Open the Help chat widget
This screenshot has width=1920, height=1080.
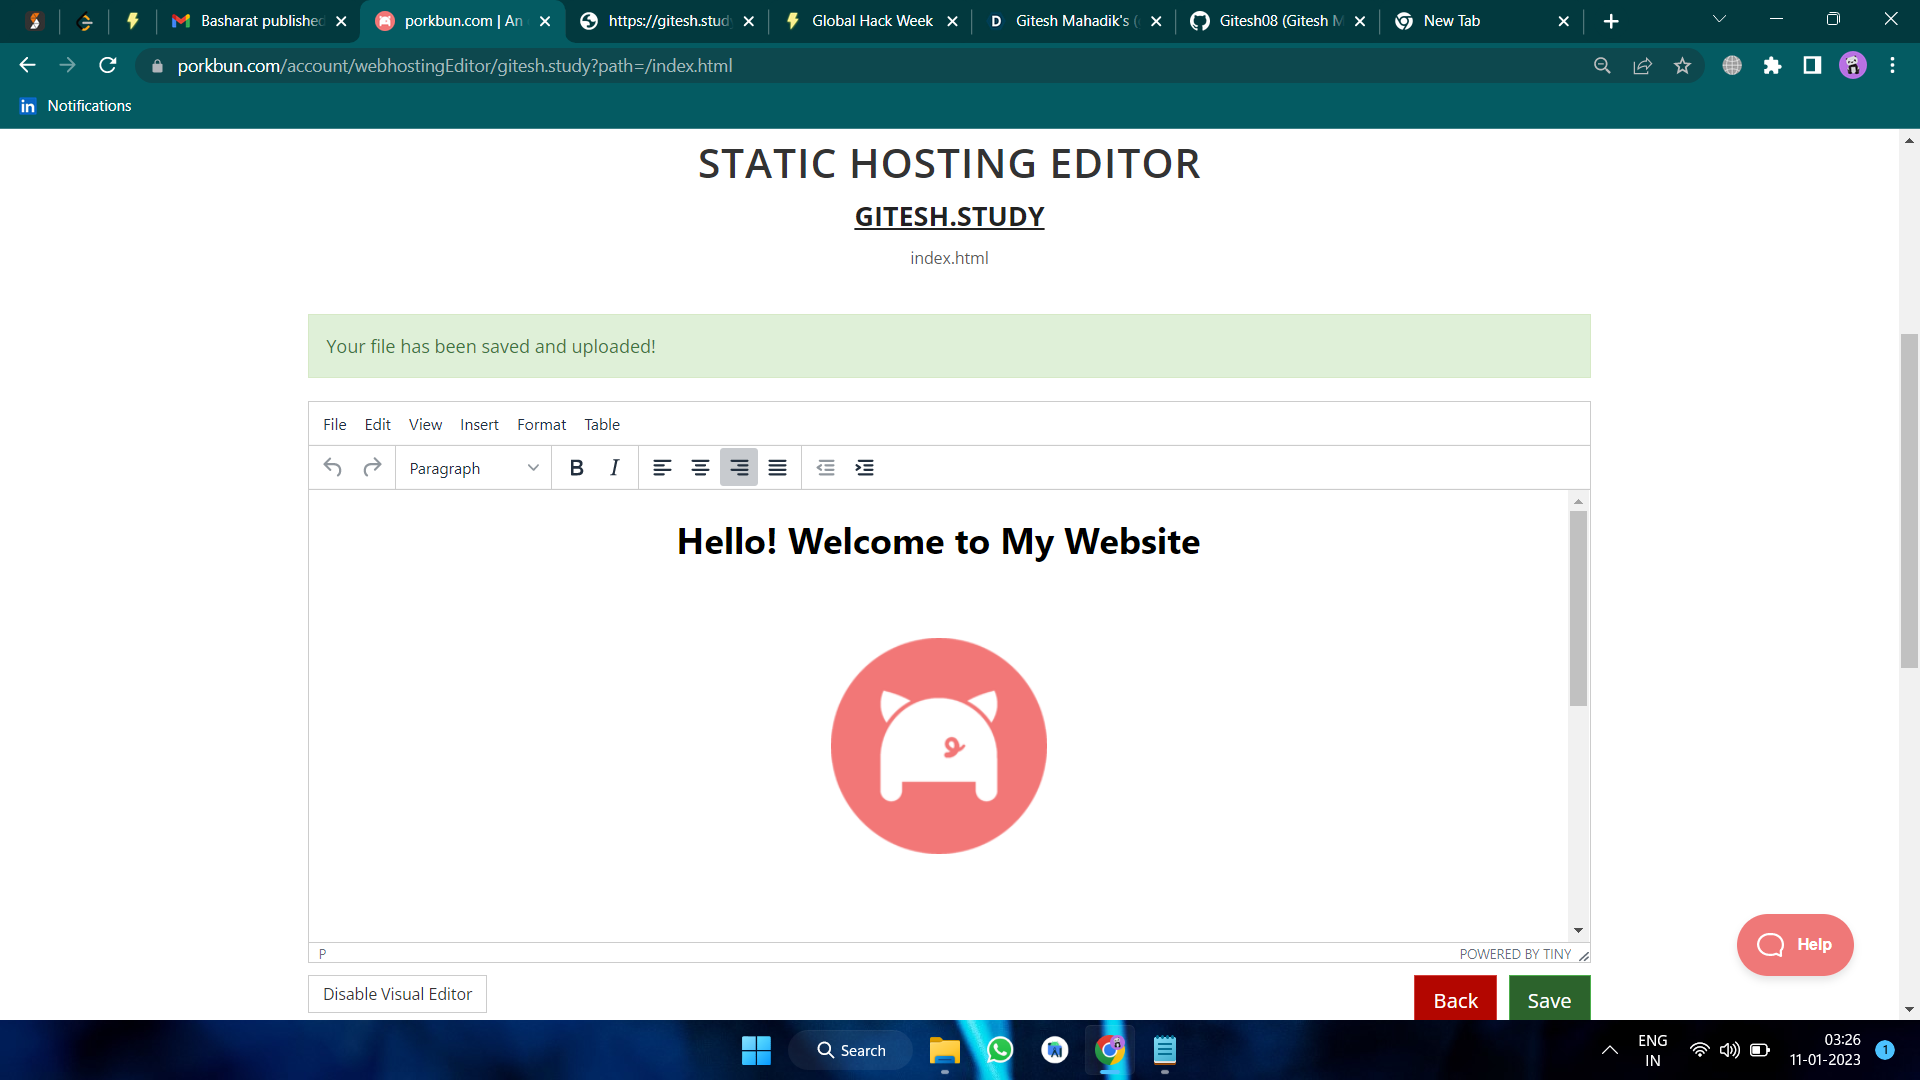1795,945
